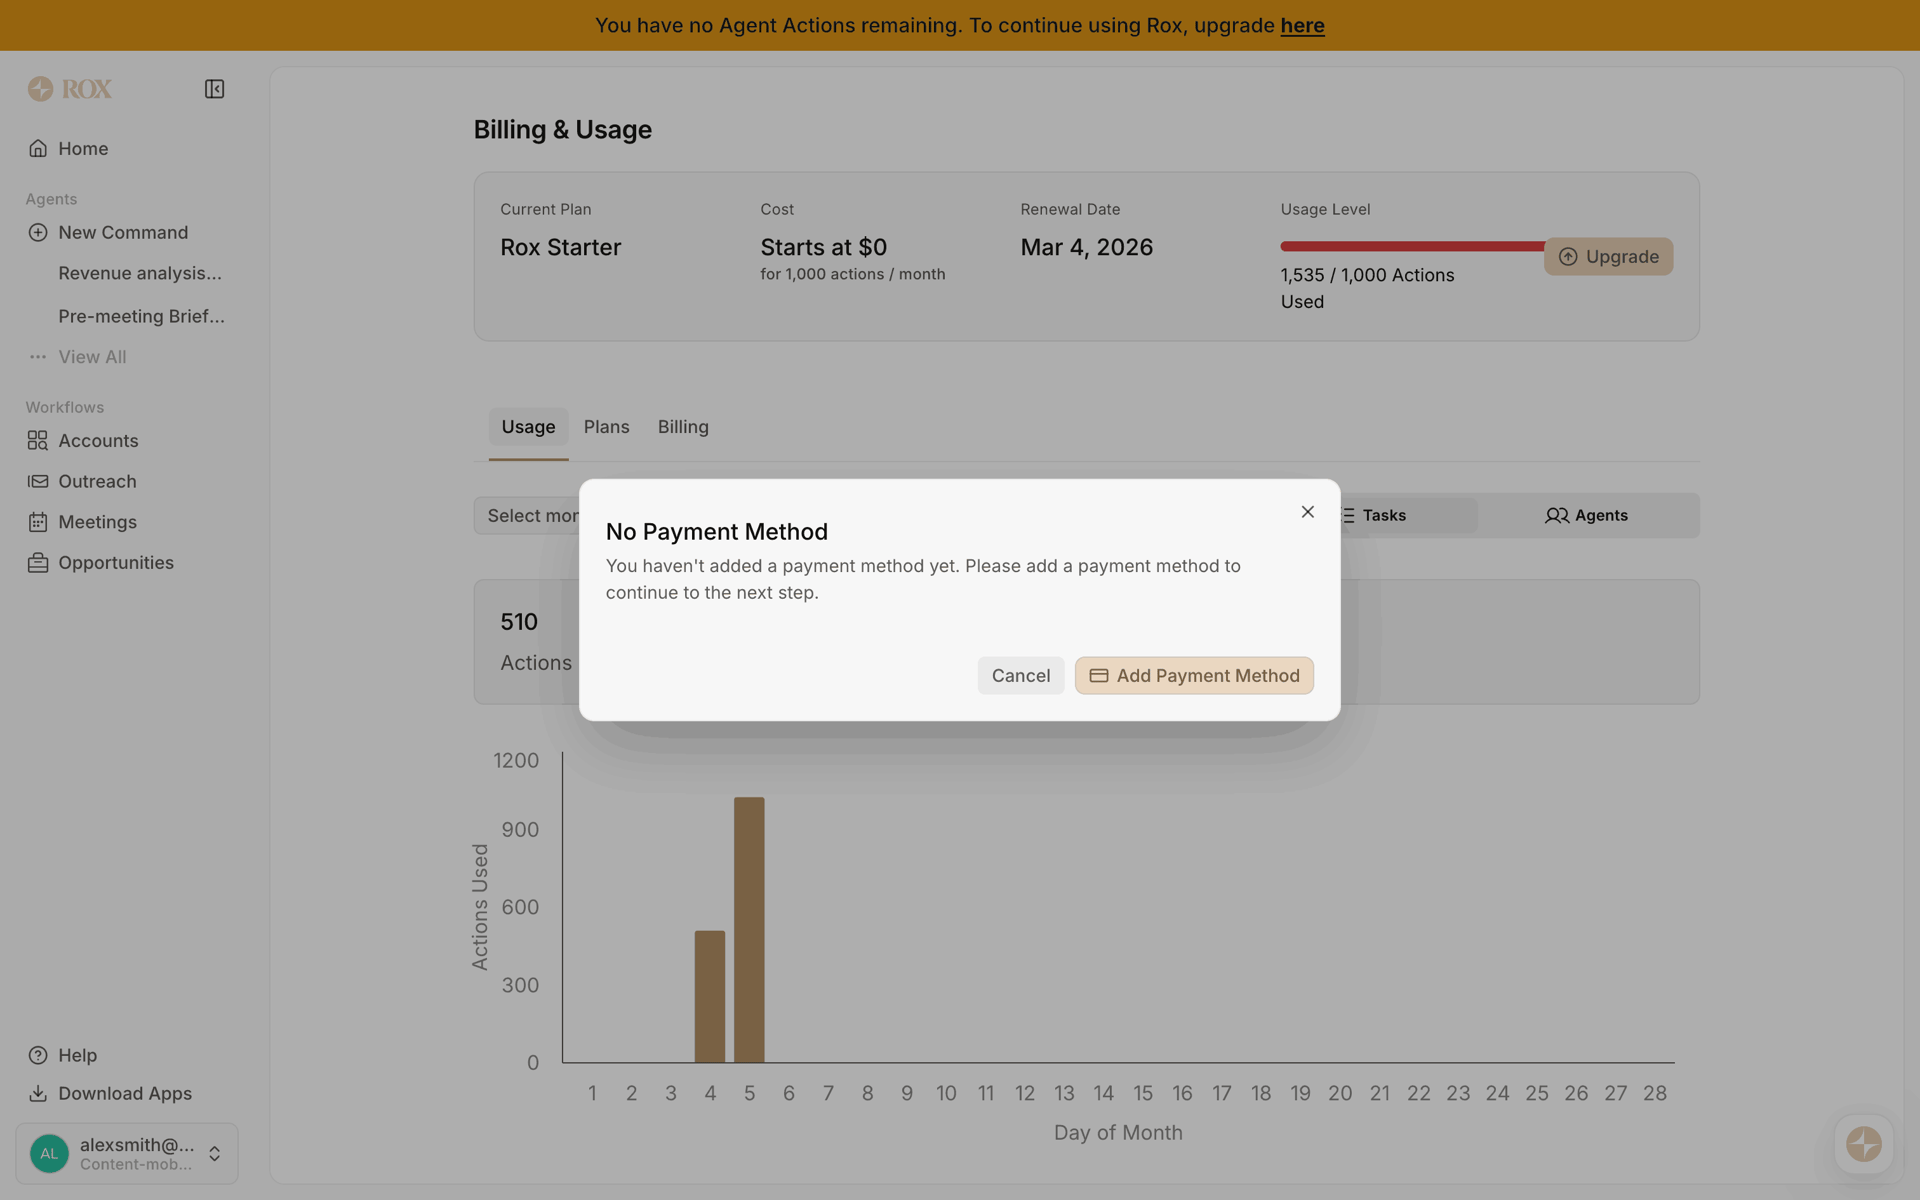The height and width of the screenshot is (1200, 1920).
Task: Click the day 4 usage bar
Action: pos(710,996)
